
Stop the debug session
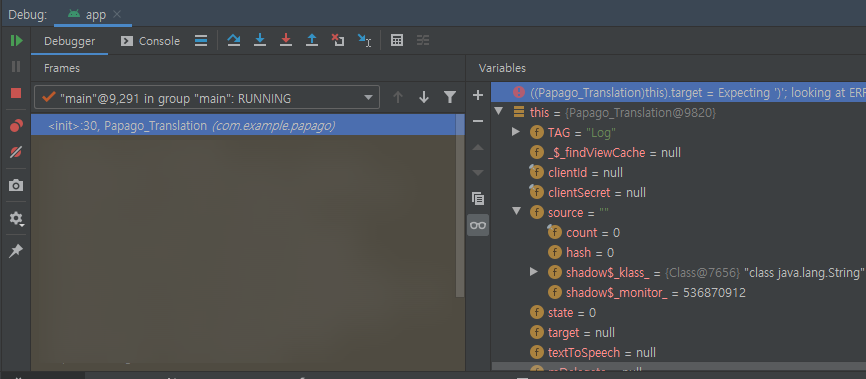(16, 93)
